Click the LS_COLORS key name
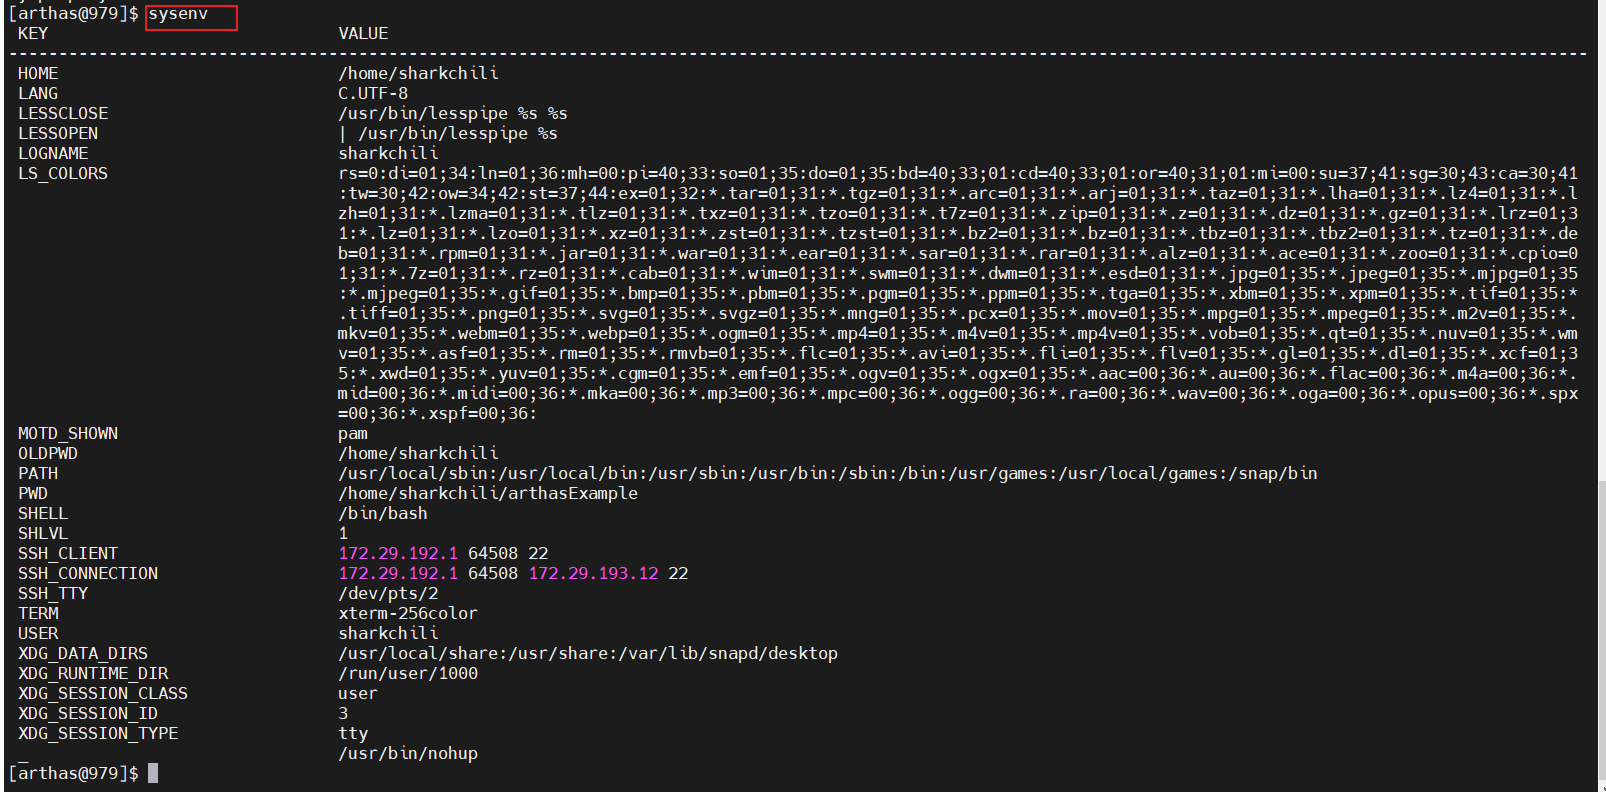 tap(63, 174)
